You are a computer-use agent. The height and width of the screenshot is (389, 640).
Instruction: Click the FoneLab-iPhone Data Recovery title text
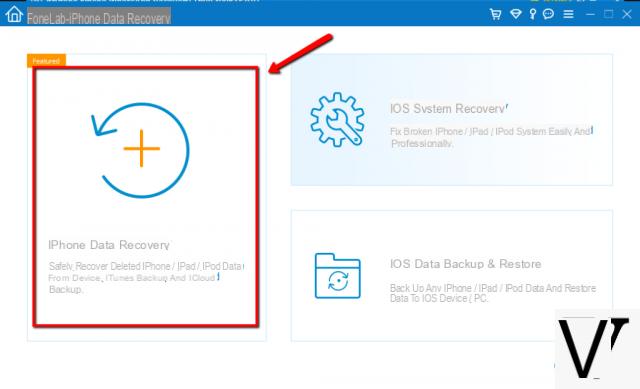[x=99, y=18]
